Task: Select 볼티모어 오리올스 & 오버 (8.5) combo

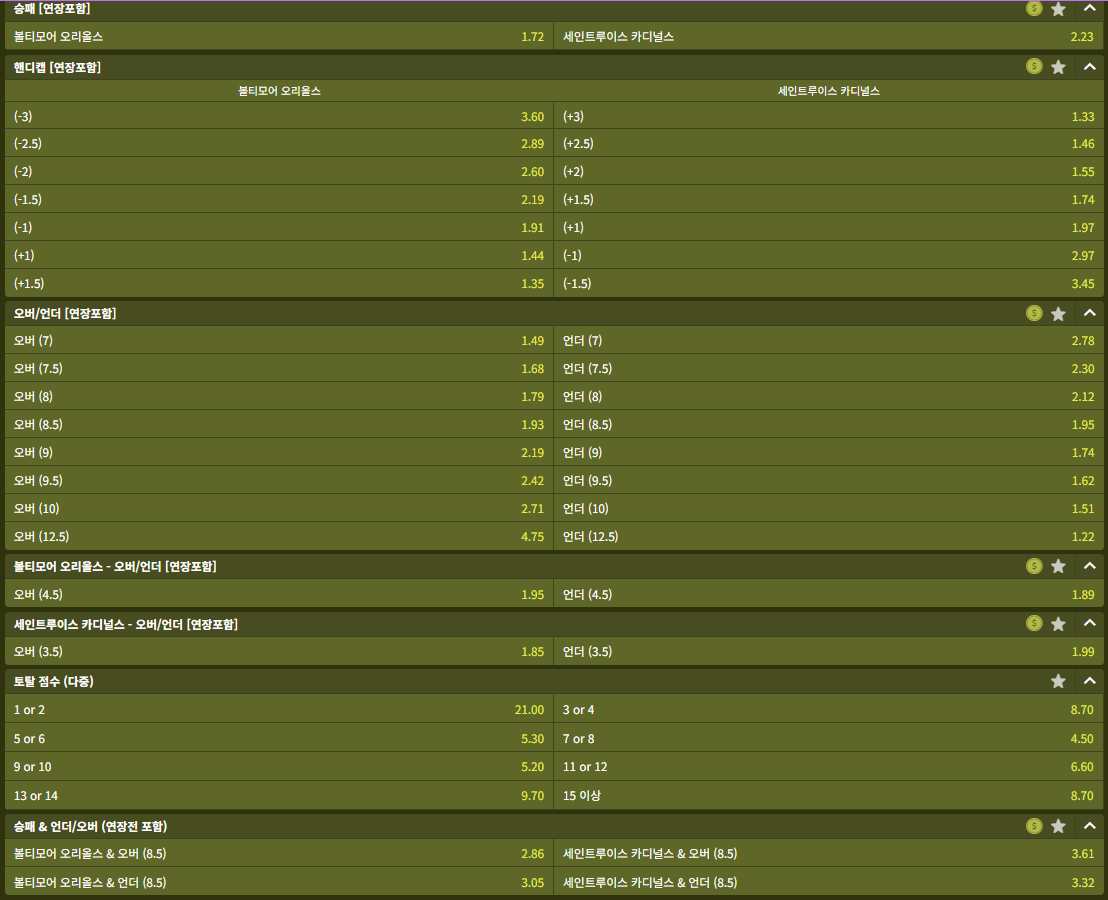Action: (279, 853)
